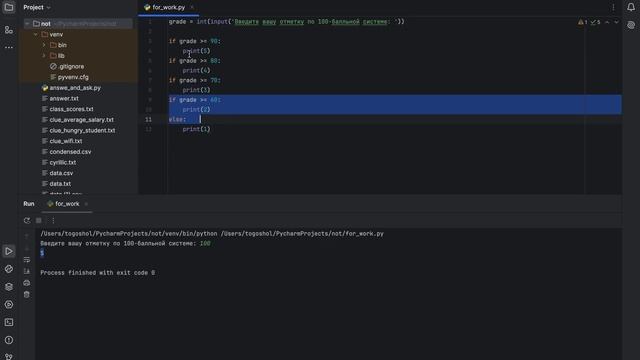
Task: Open the notifications bell icon
Action: click(x=631, y=7)
